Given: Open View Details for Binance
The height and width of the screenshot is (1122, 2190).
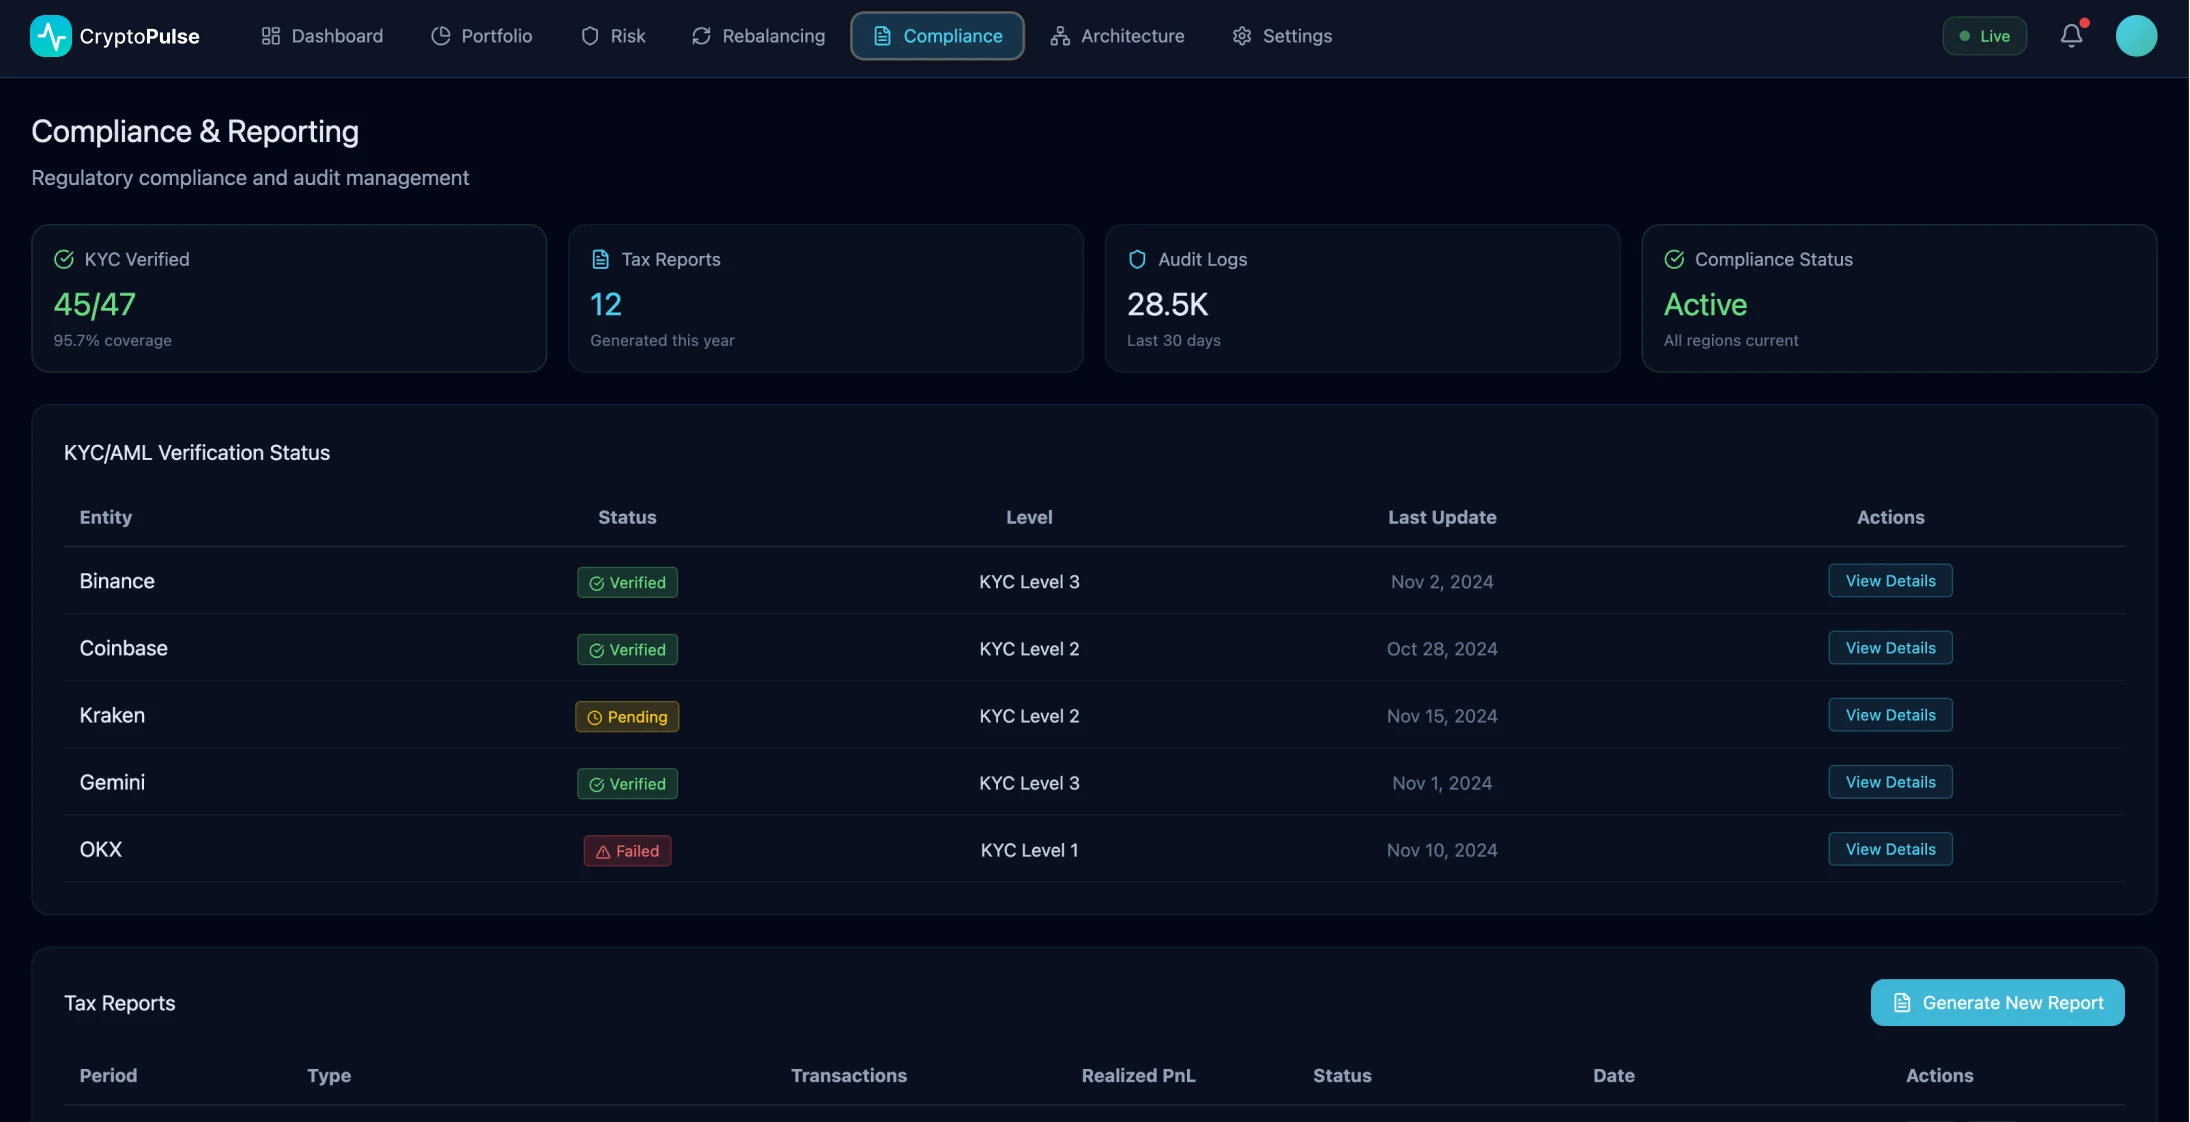Looking at the screenshot, I should point(1889,580).
